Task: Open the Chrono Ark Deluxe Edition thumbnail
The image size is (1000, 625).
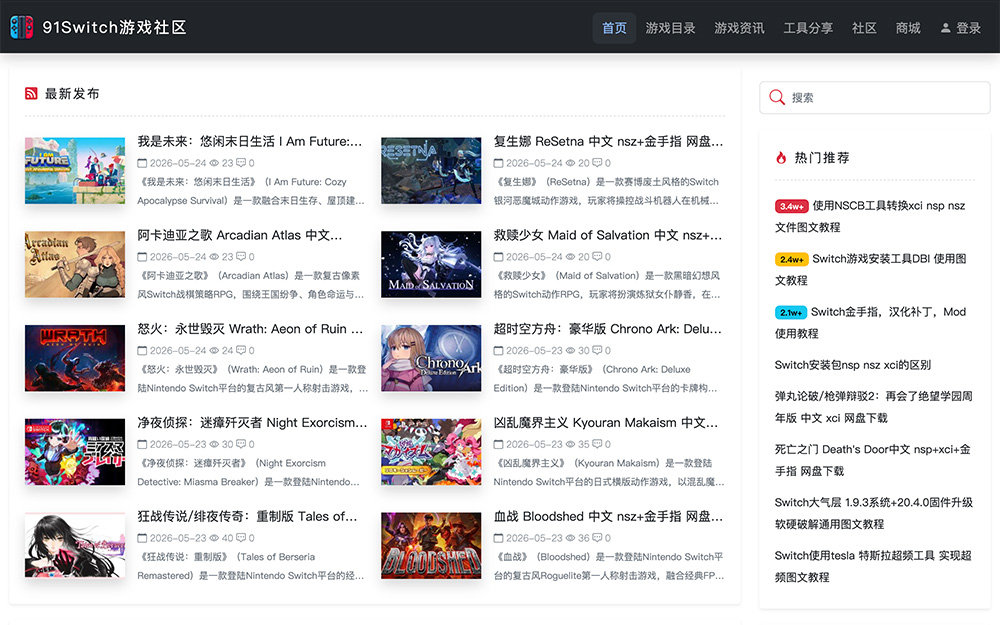Action: tap(431, 358)
